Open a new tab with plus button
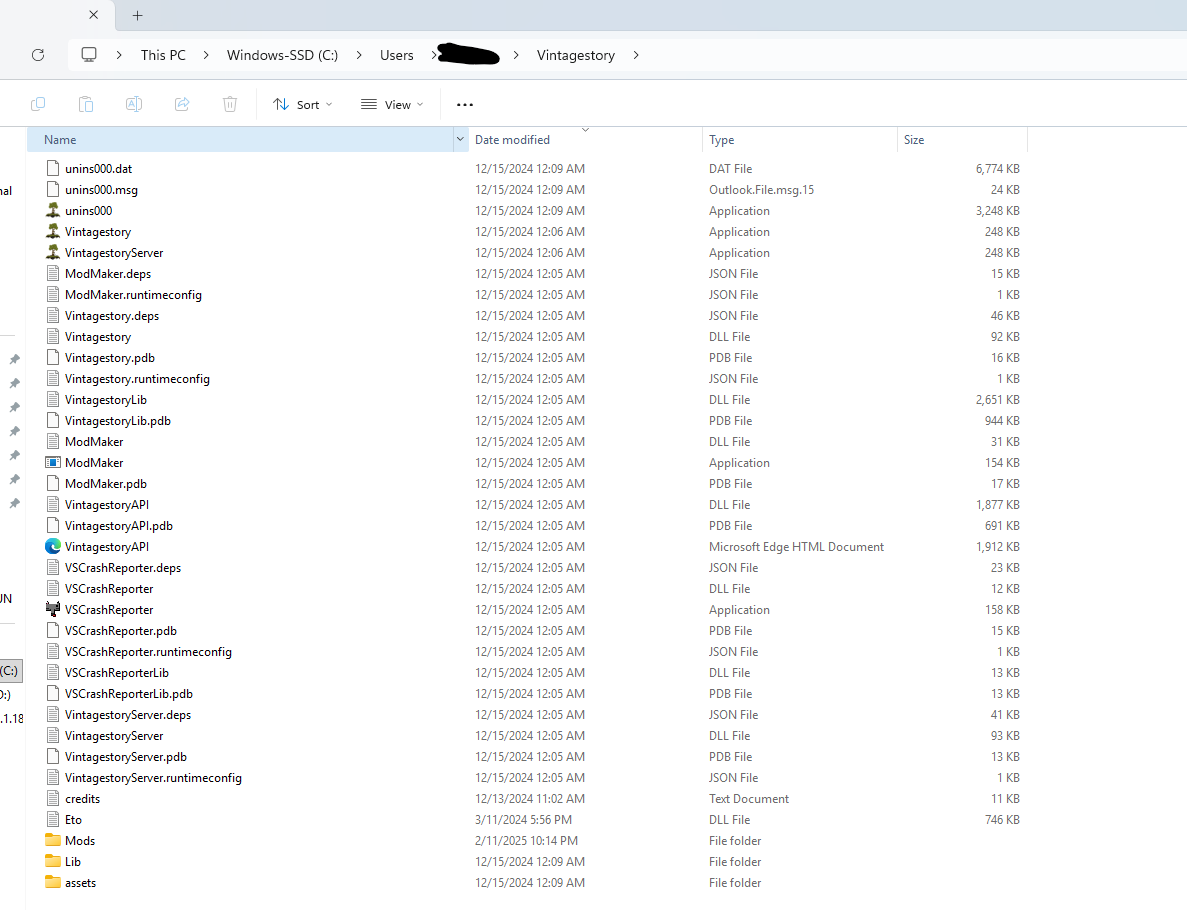This screenshot has height=910, width=1187. (138, 15)
